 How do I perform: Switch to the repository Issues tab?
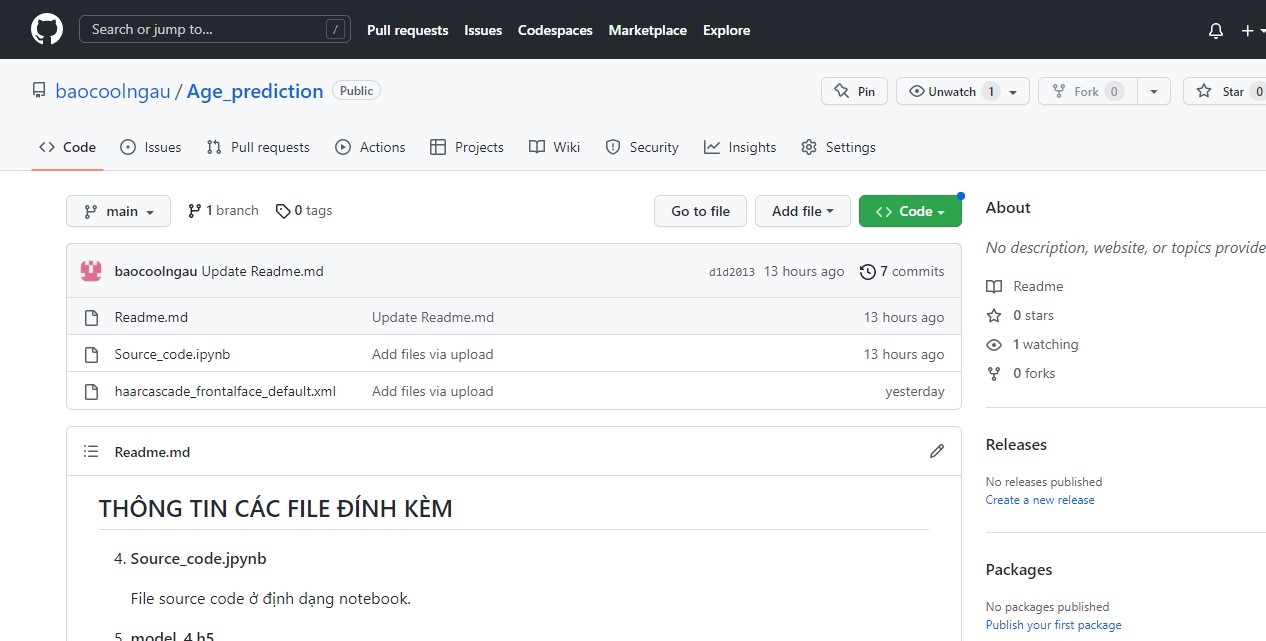pyautogui.click(x=151, y=147)
